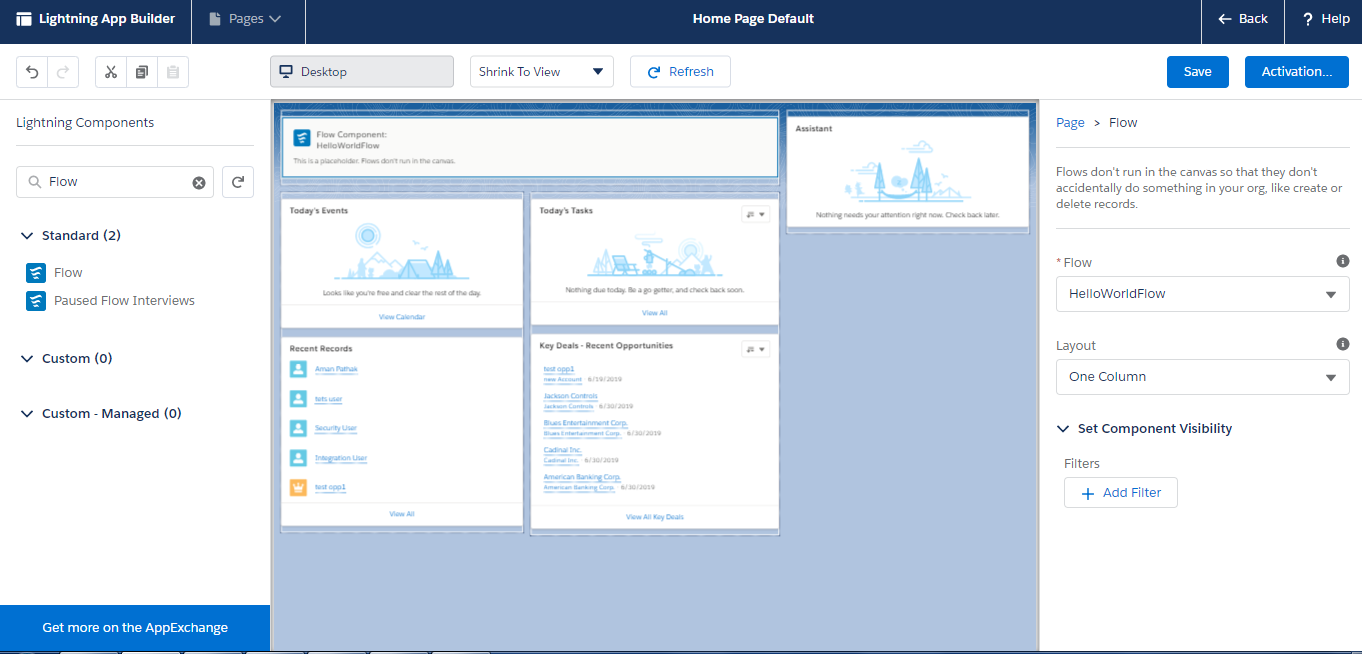
Task: Focus the component search field
Action: pyautogui.click(x=115, y=182)
